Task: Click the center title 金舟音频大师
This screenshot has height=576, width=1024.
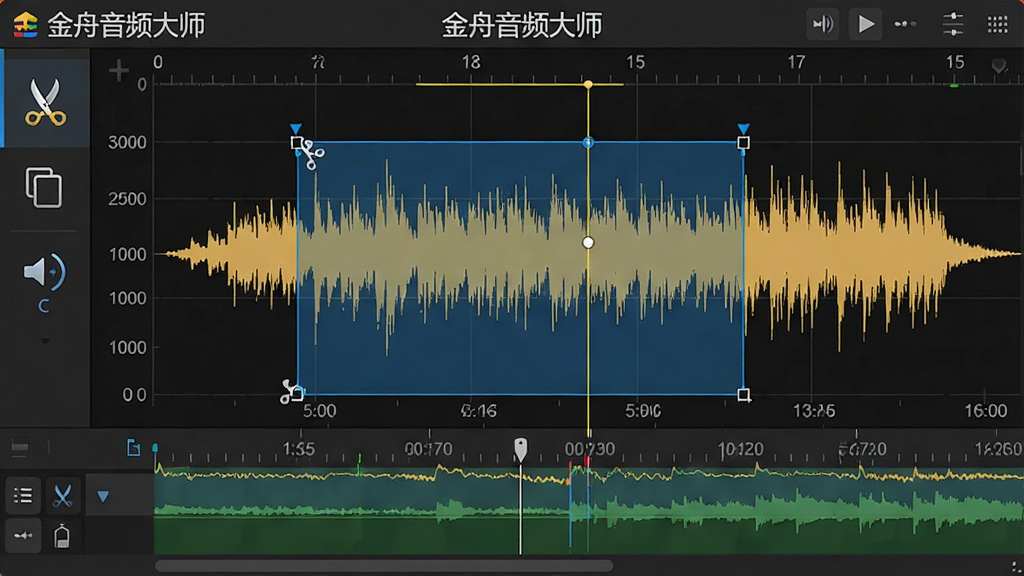Action: tap(522, 25)
